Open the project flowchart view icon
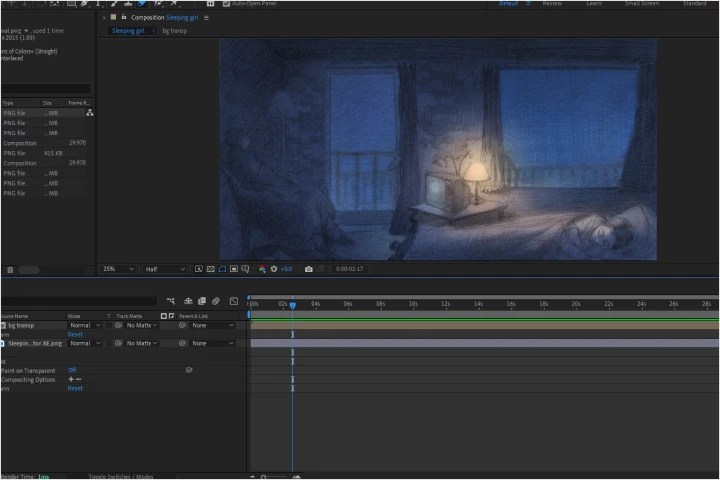This screenshot has width=720, height=480. [x=90, y=113]
